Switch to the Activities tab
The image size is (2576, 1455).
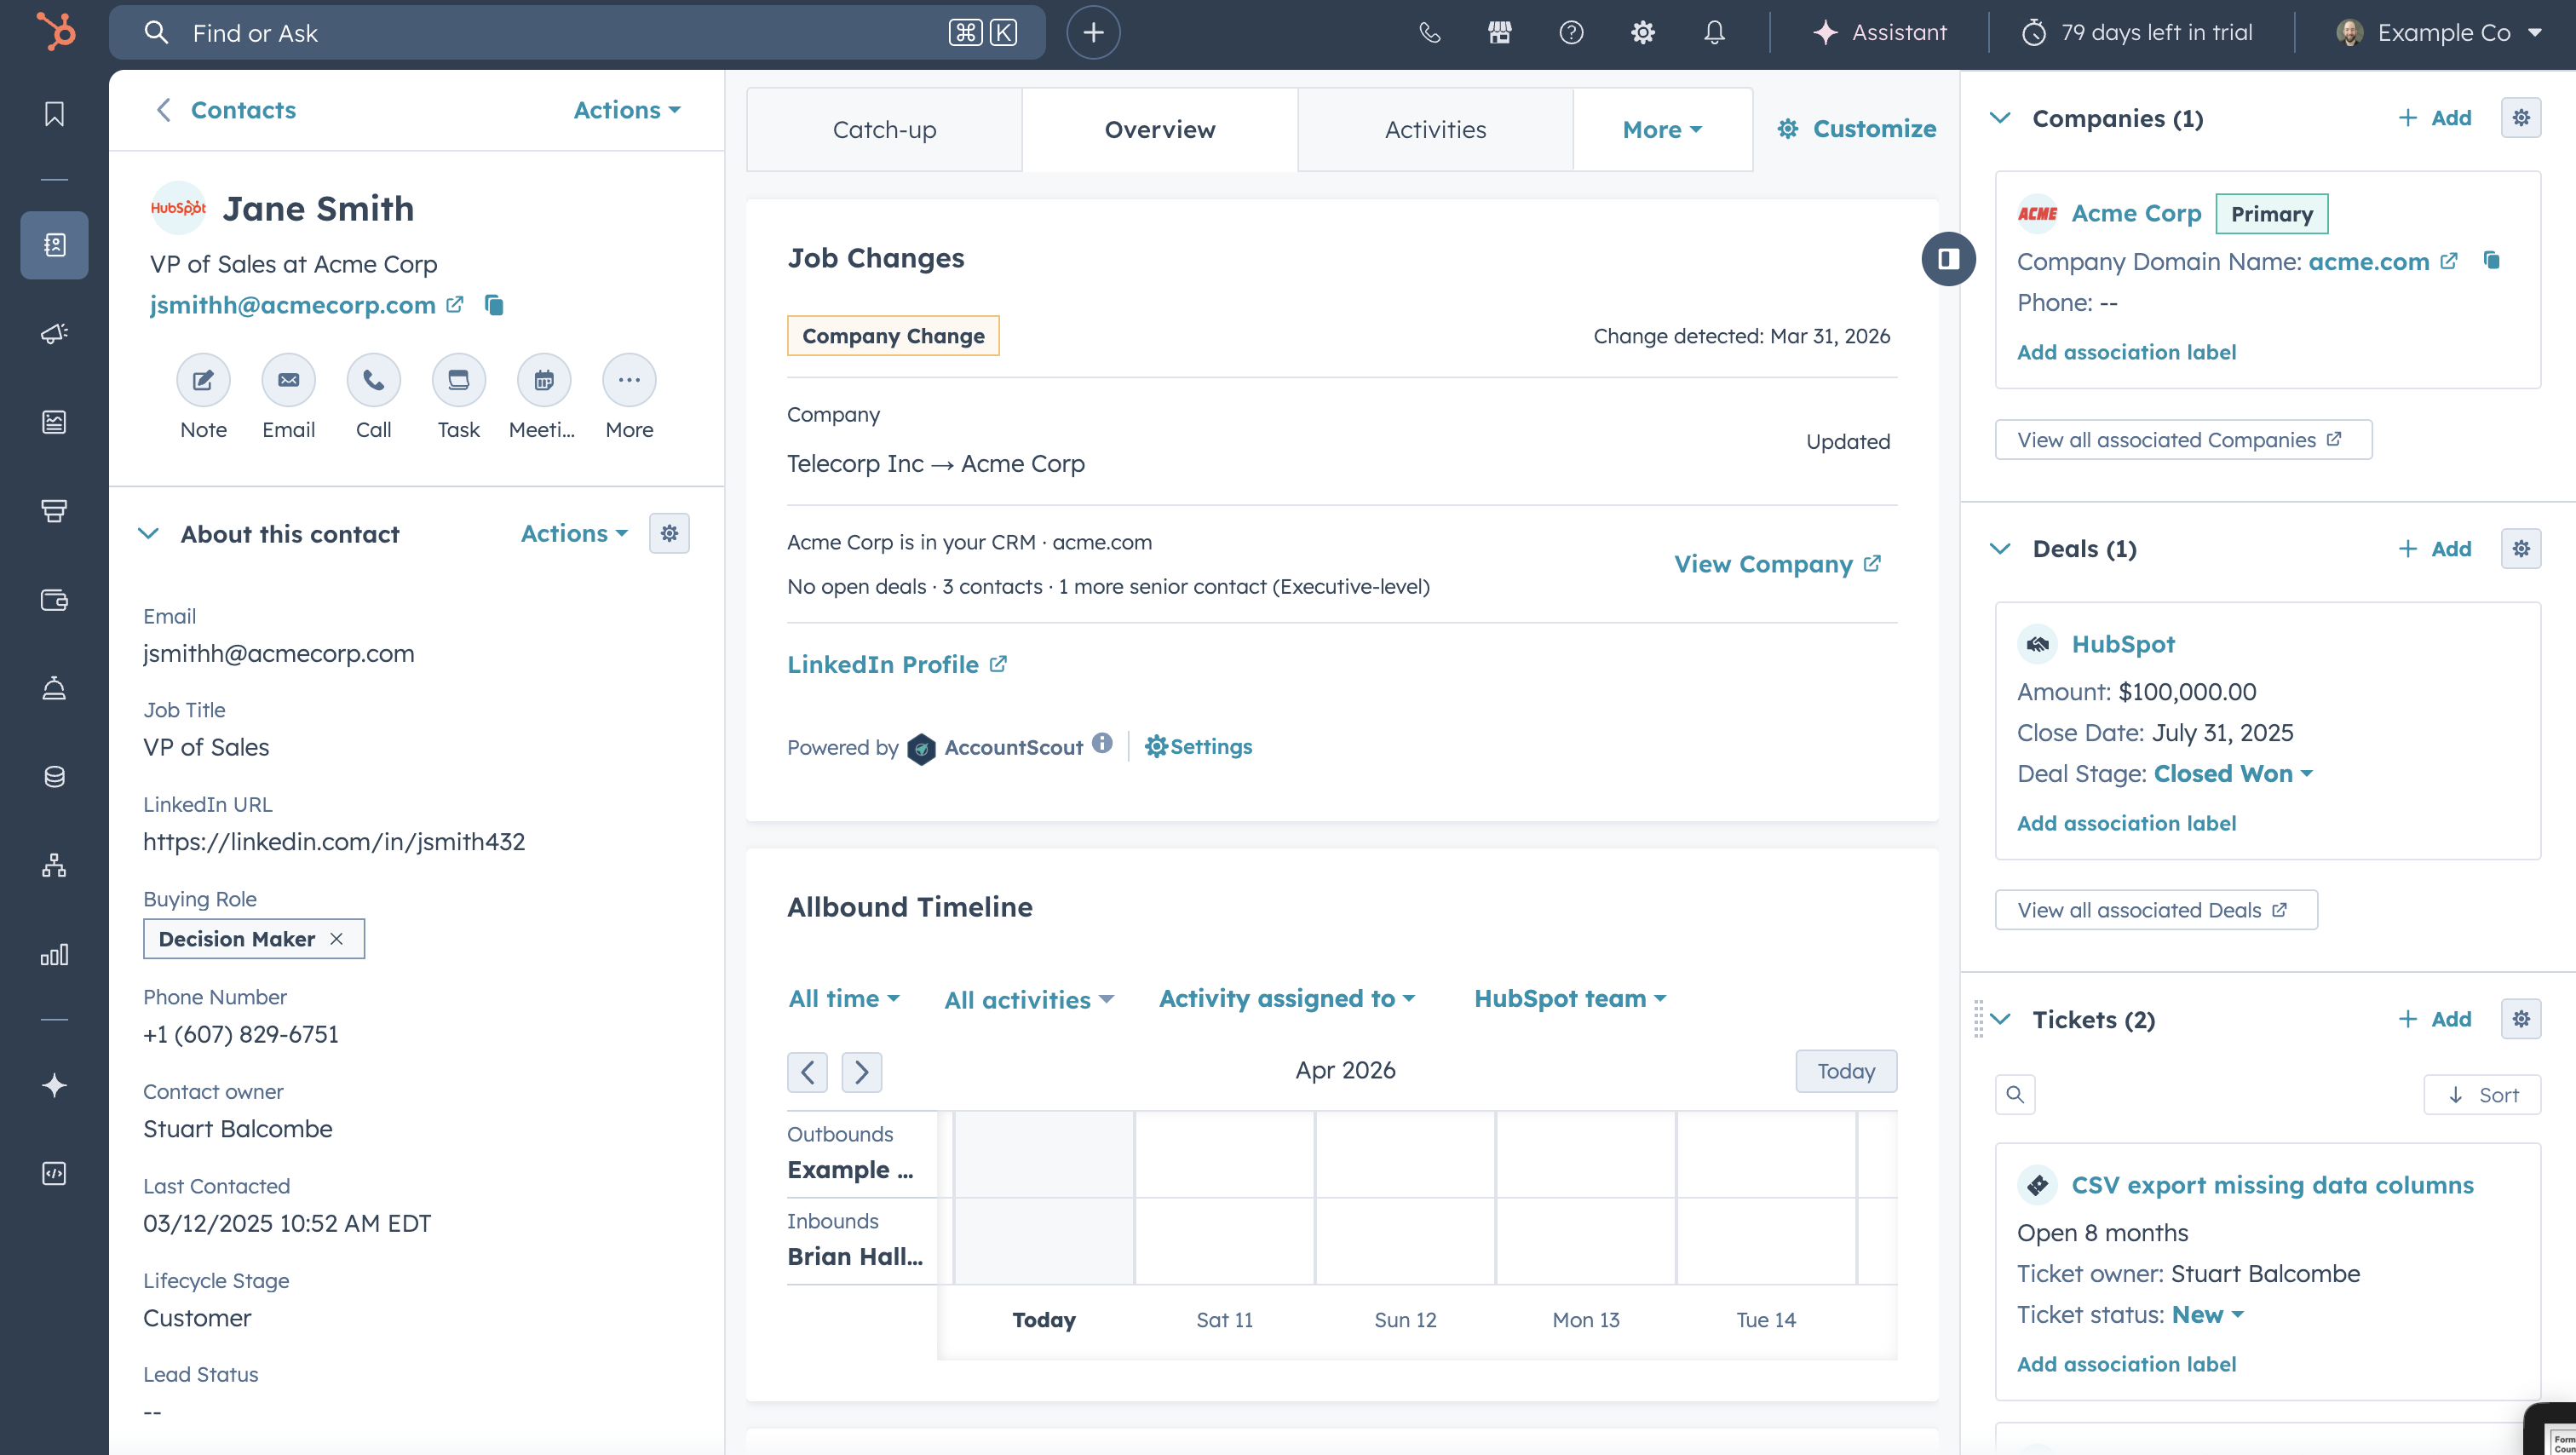(1435, 128)
